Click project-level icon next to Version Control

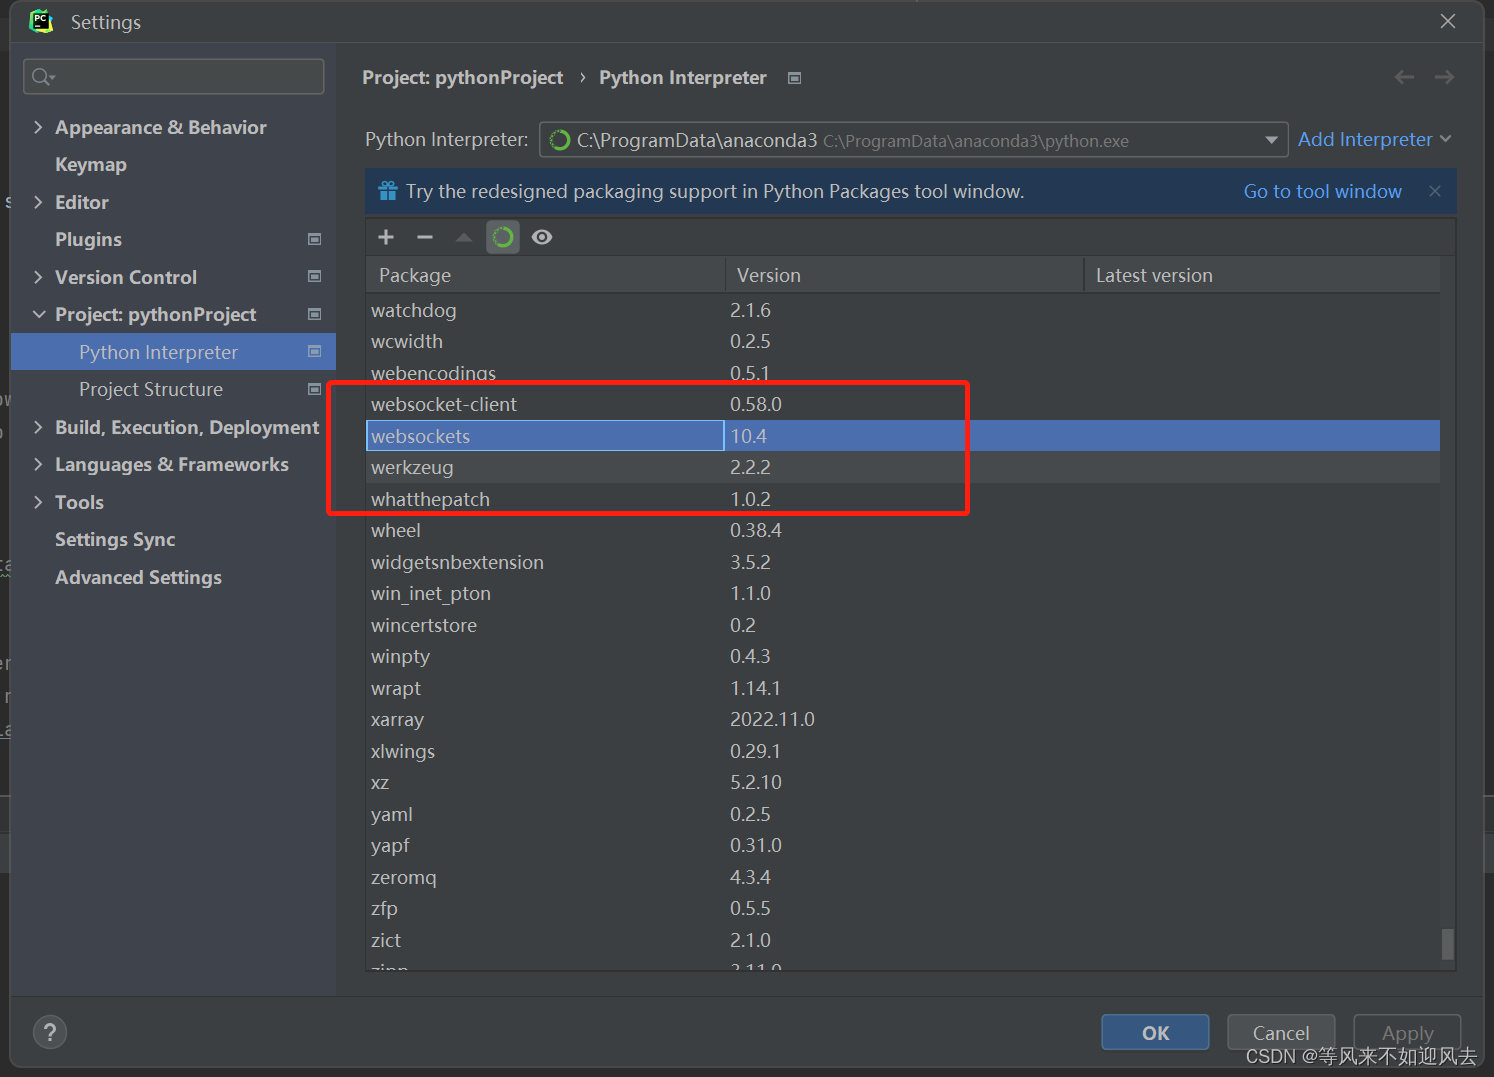click(315, 276)
